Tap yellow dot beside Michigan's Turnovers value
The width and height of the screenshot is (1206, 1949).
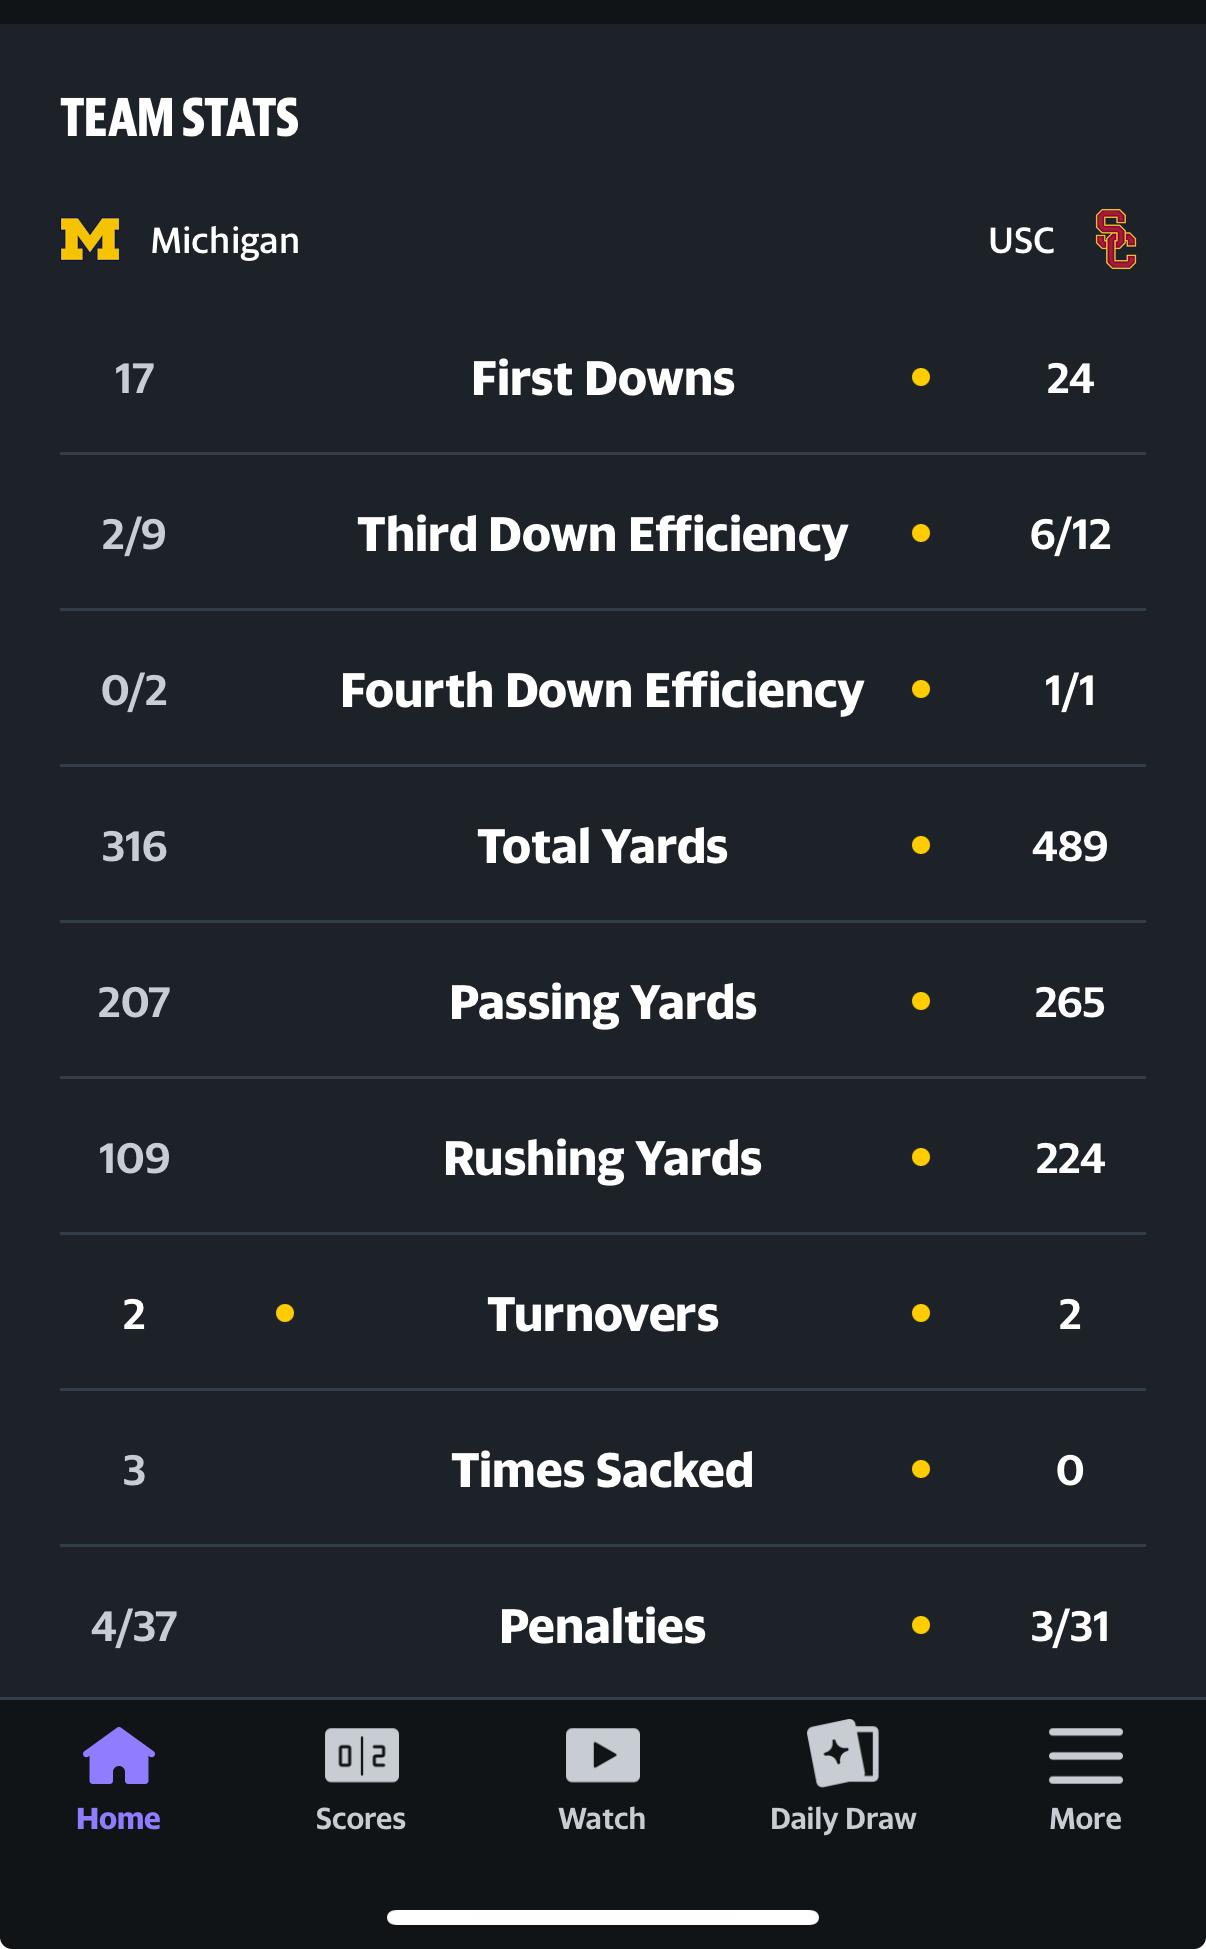click(x=285, y=1313)
